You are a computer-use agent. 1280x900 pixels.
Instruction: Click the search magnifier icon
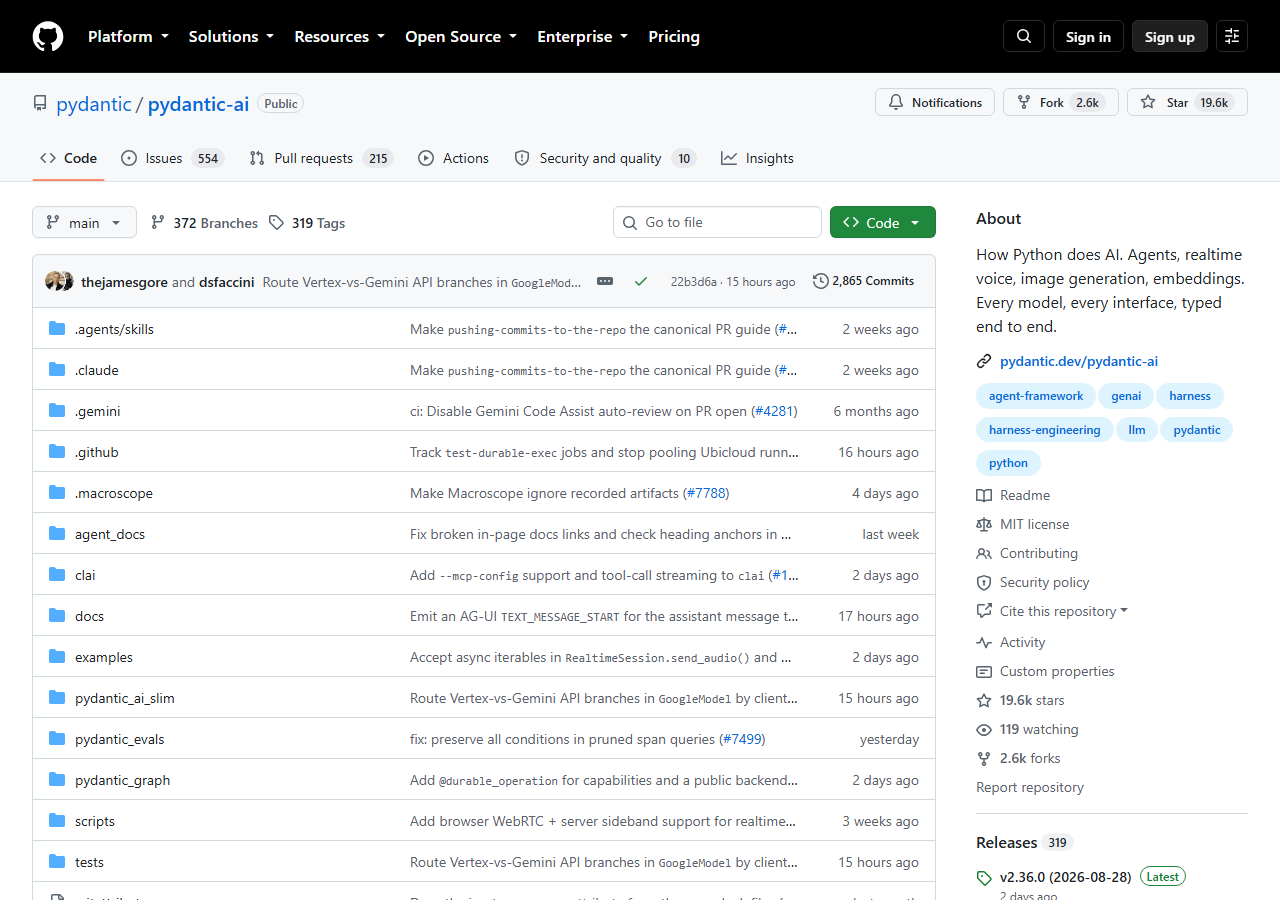(x=1024, y=36)
